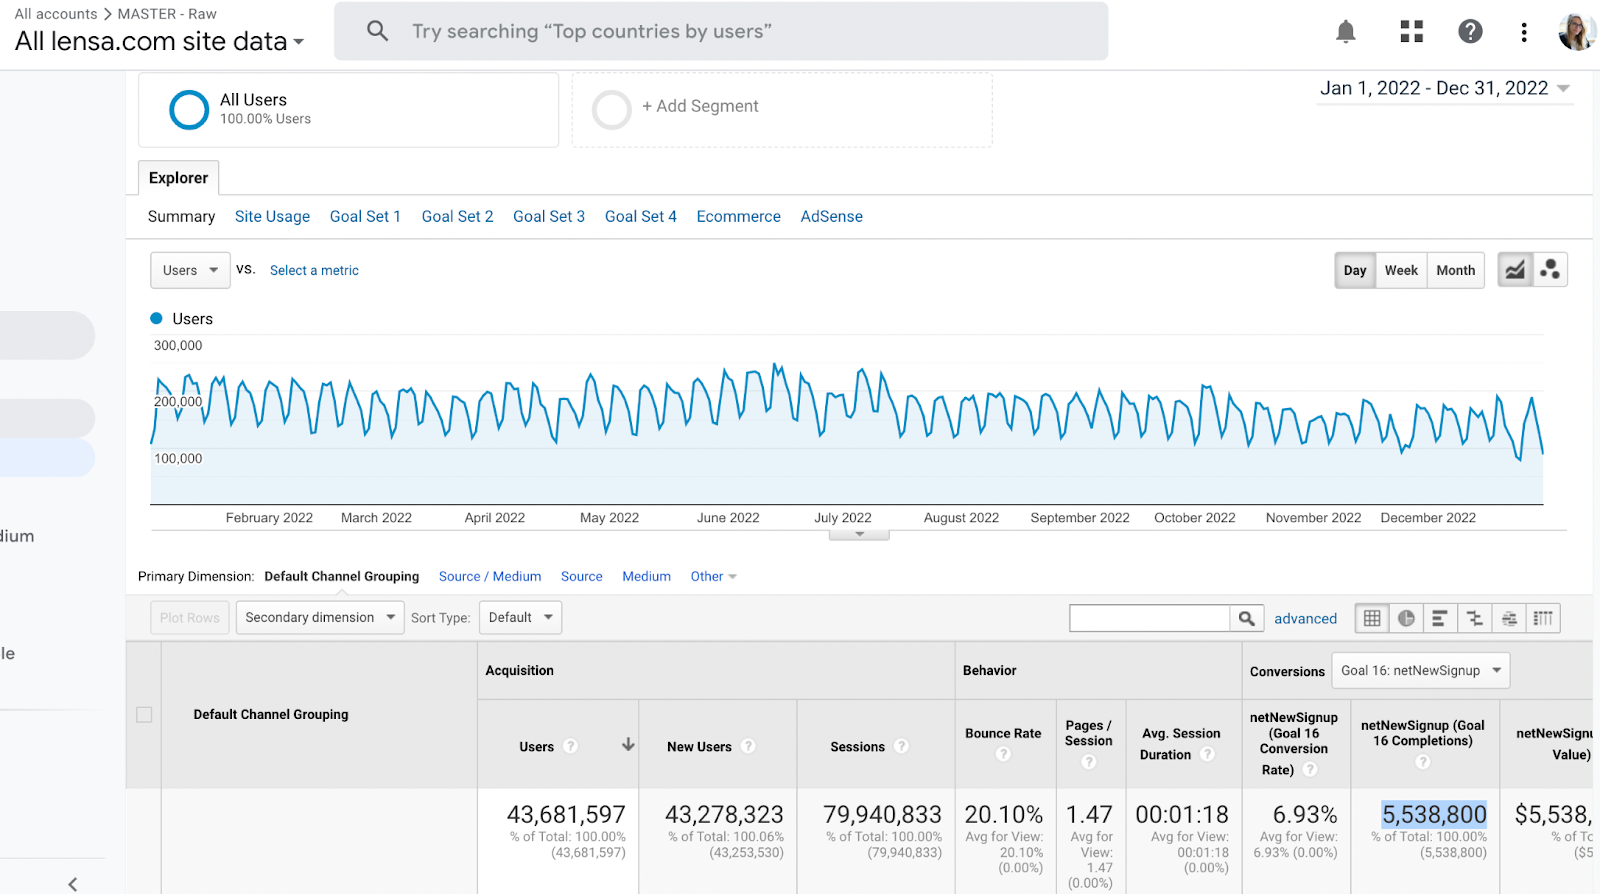The image size is (1600, 894).
Task: Switch to motion chart view
Action: tap(1550, 270)
